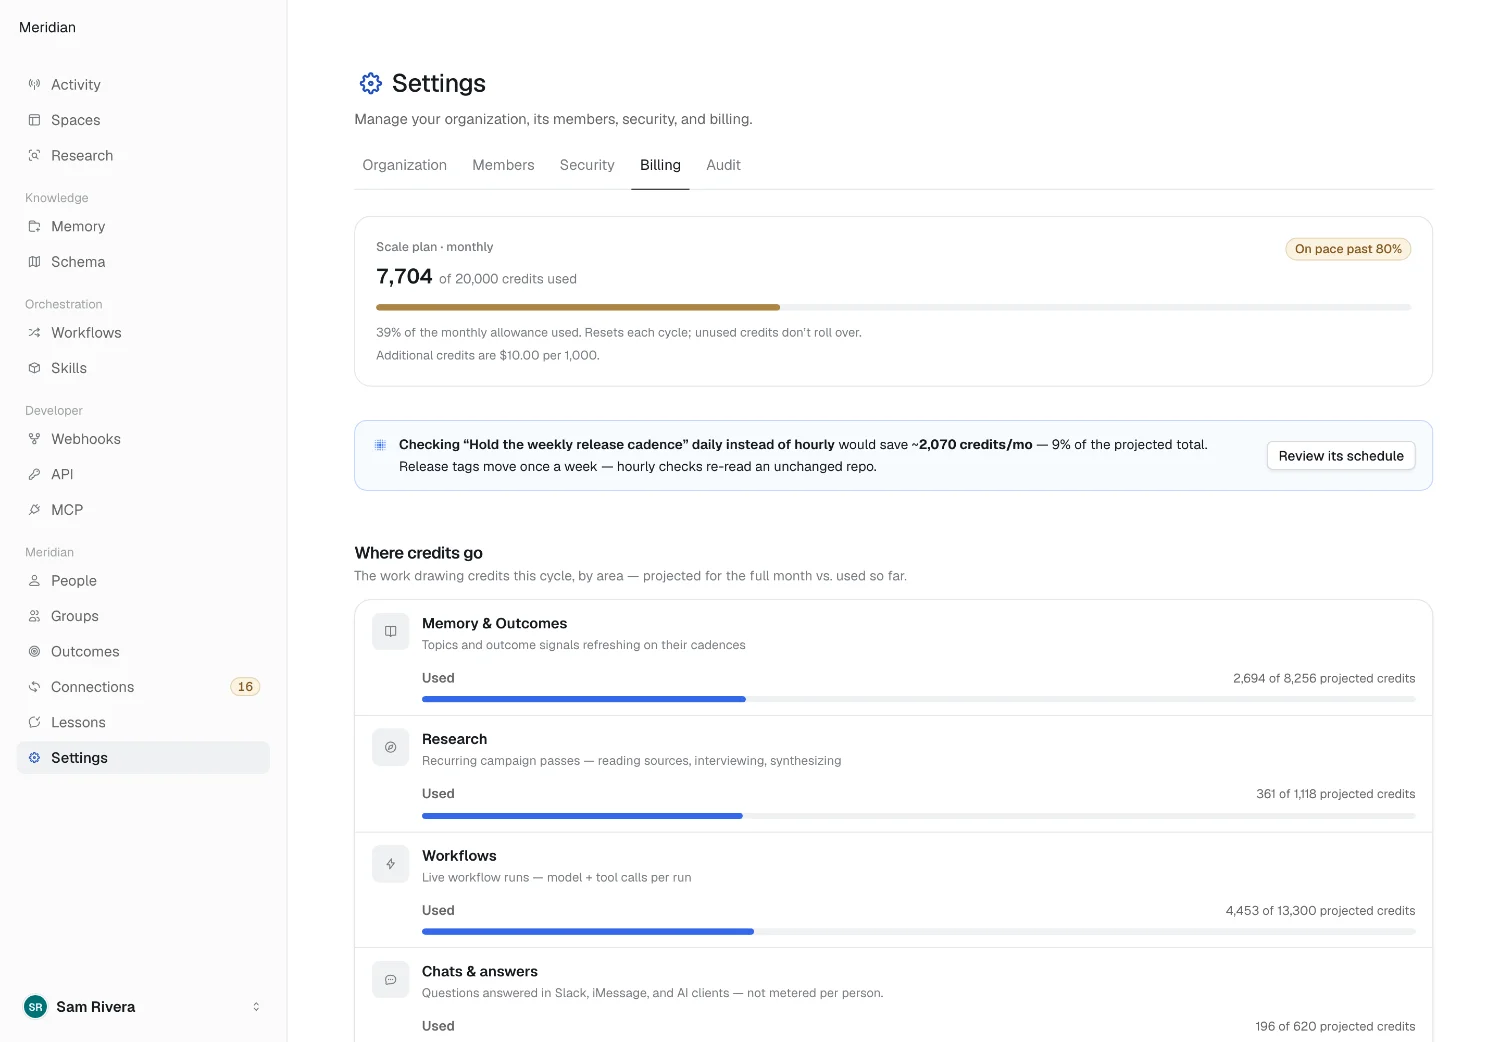Click "361 of 1,118 projected credits" text
This screenshot has height=1042, width=1500.
point(1335,794)
